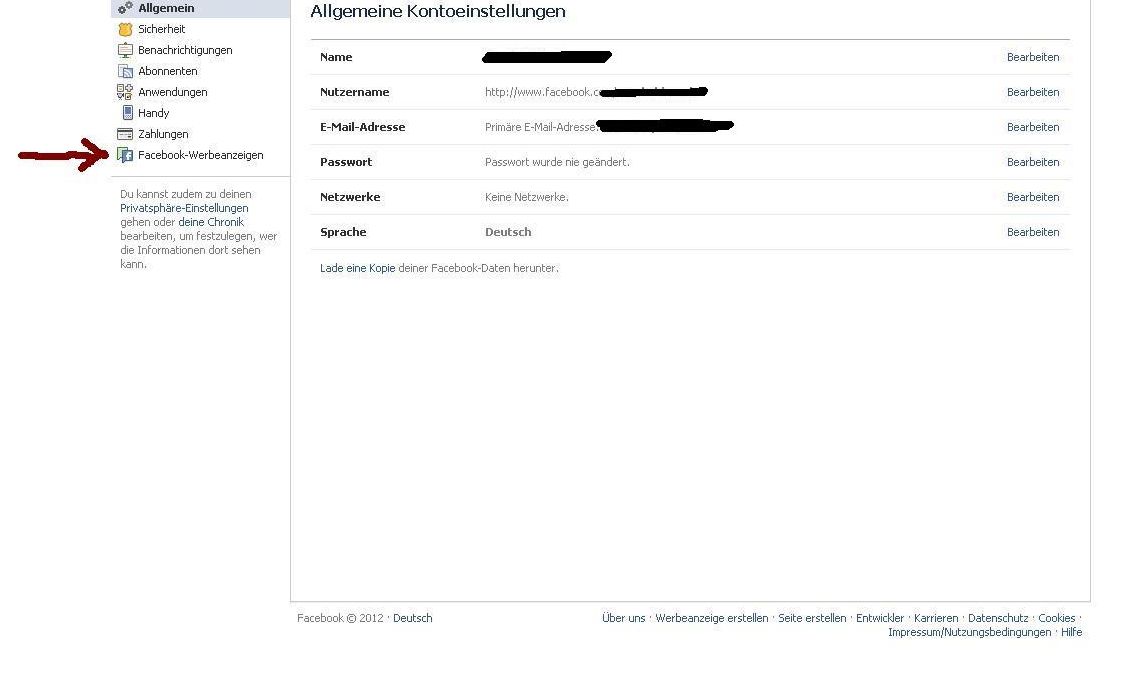This screenshot has height=695, width=1140.
Task: Click the Facebook-Werbeanzeigen icon
Action: tap(125, 155)
